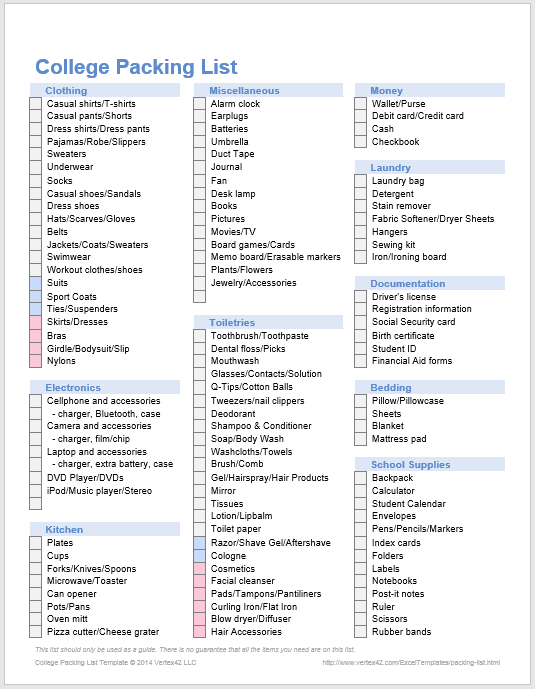Select 'Workout clothes/shoes' text

pos(95,270)
